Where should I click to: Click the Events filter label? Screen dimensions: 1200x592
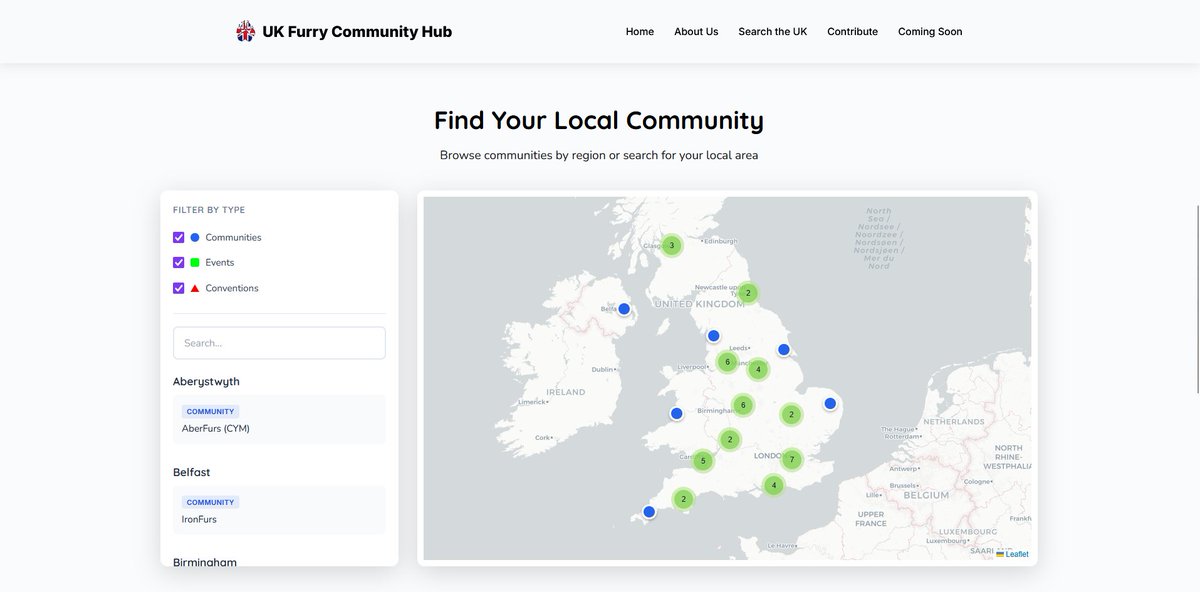(220, 262)
